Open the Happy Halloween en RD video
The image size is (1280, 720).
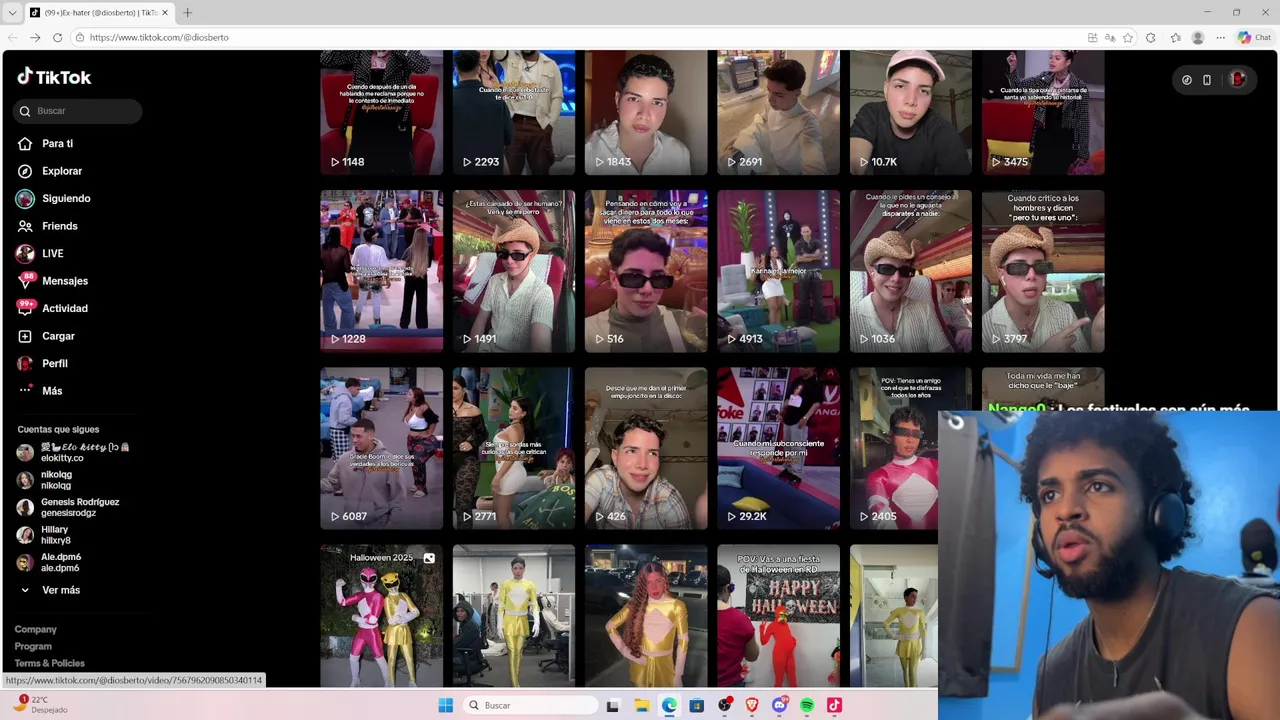778,616
